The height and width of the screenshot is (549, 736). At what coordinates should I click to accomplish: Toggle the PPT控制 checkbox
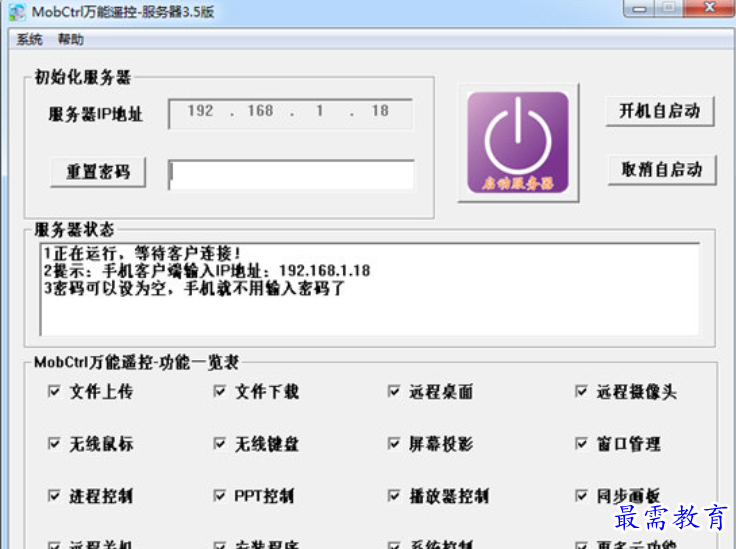[219, 496]
